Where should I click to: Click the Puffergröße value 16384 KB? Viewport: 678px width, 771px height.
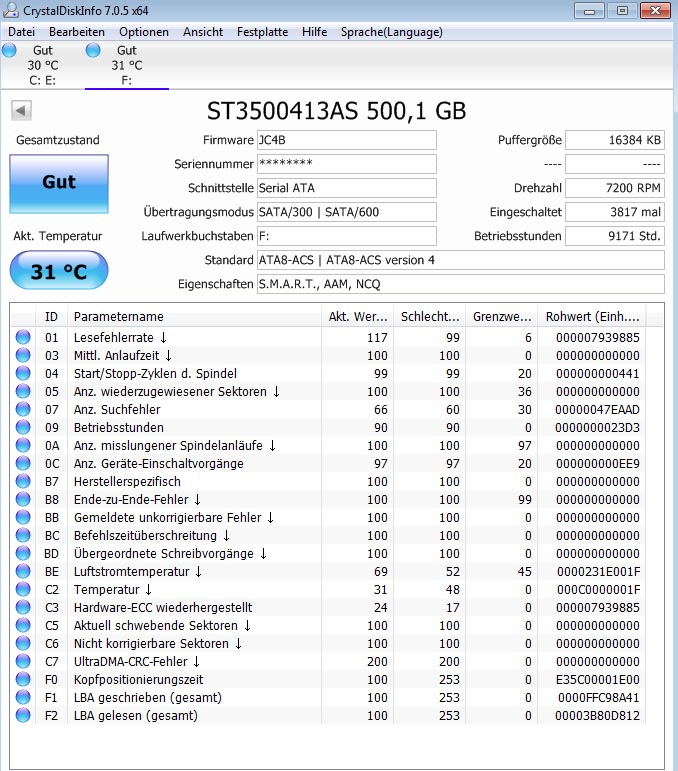615,140
